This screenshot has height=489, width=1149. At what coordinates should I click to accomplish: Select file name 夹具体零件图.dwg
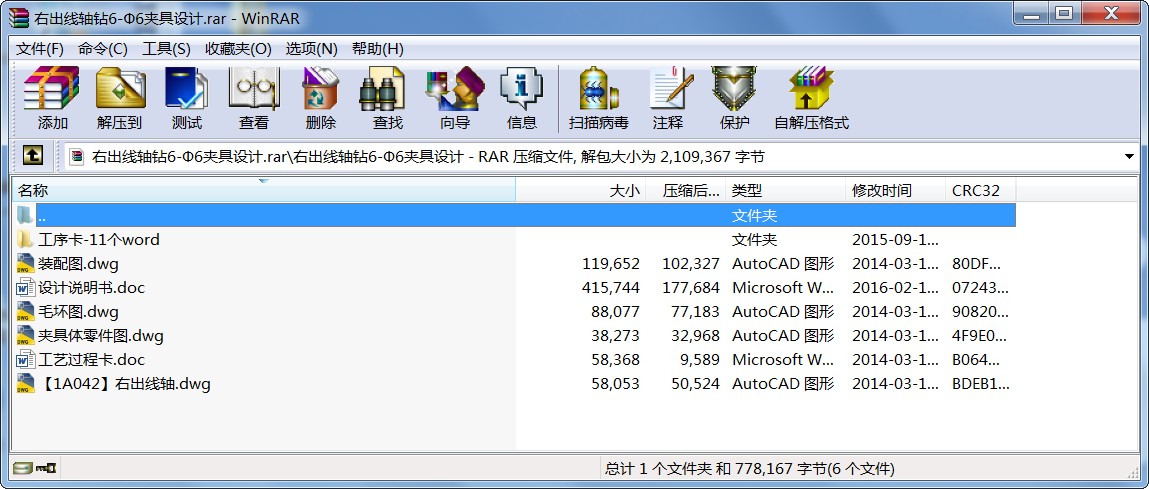pyautogui.click(x=101, y=336)
